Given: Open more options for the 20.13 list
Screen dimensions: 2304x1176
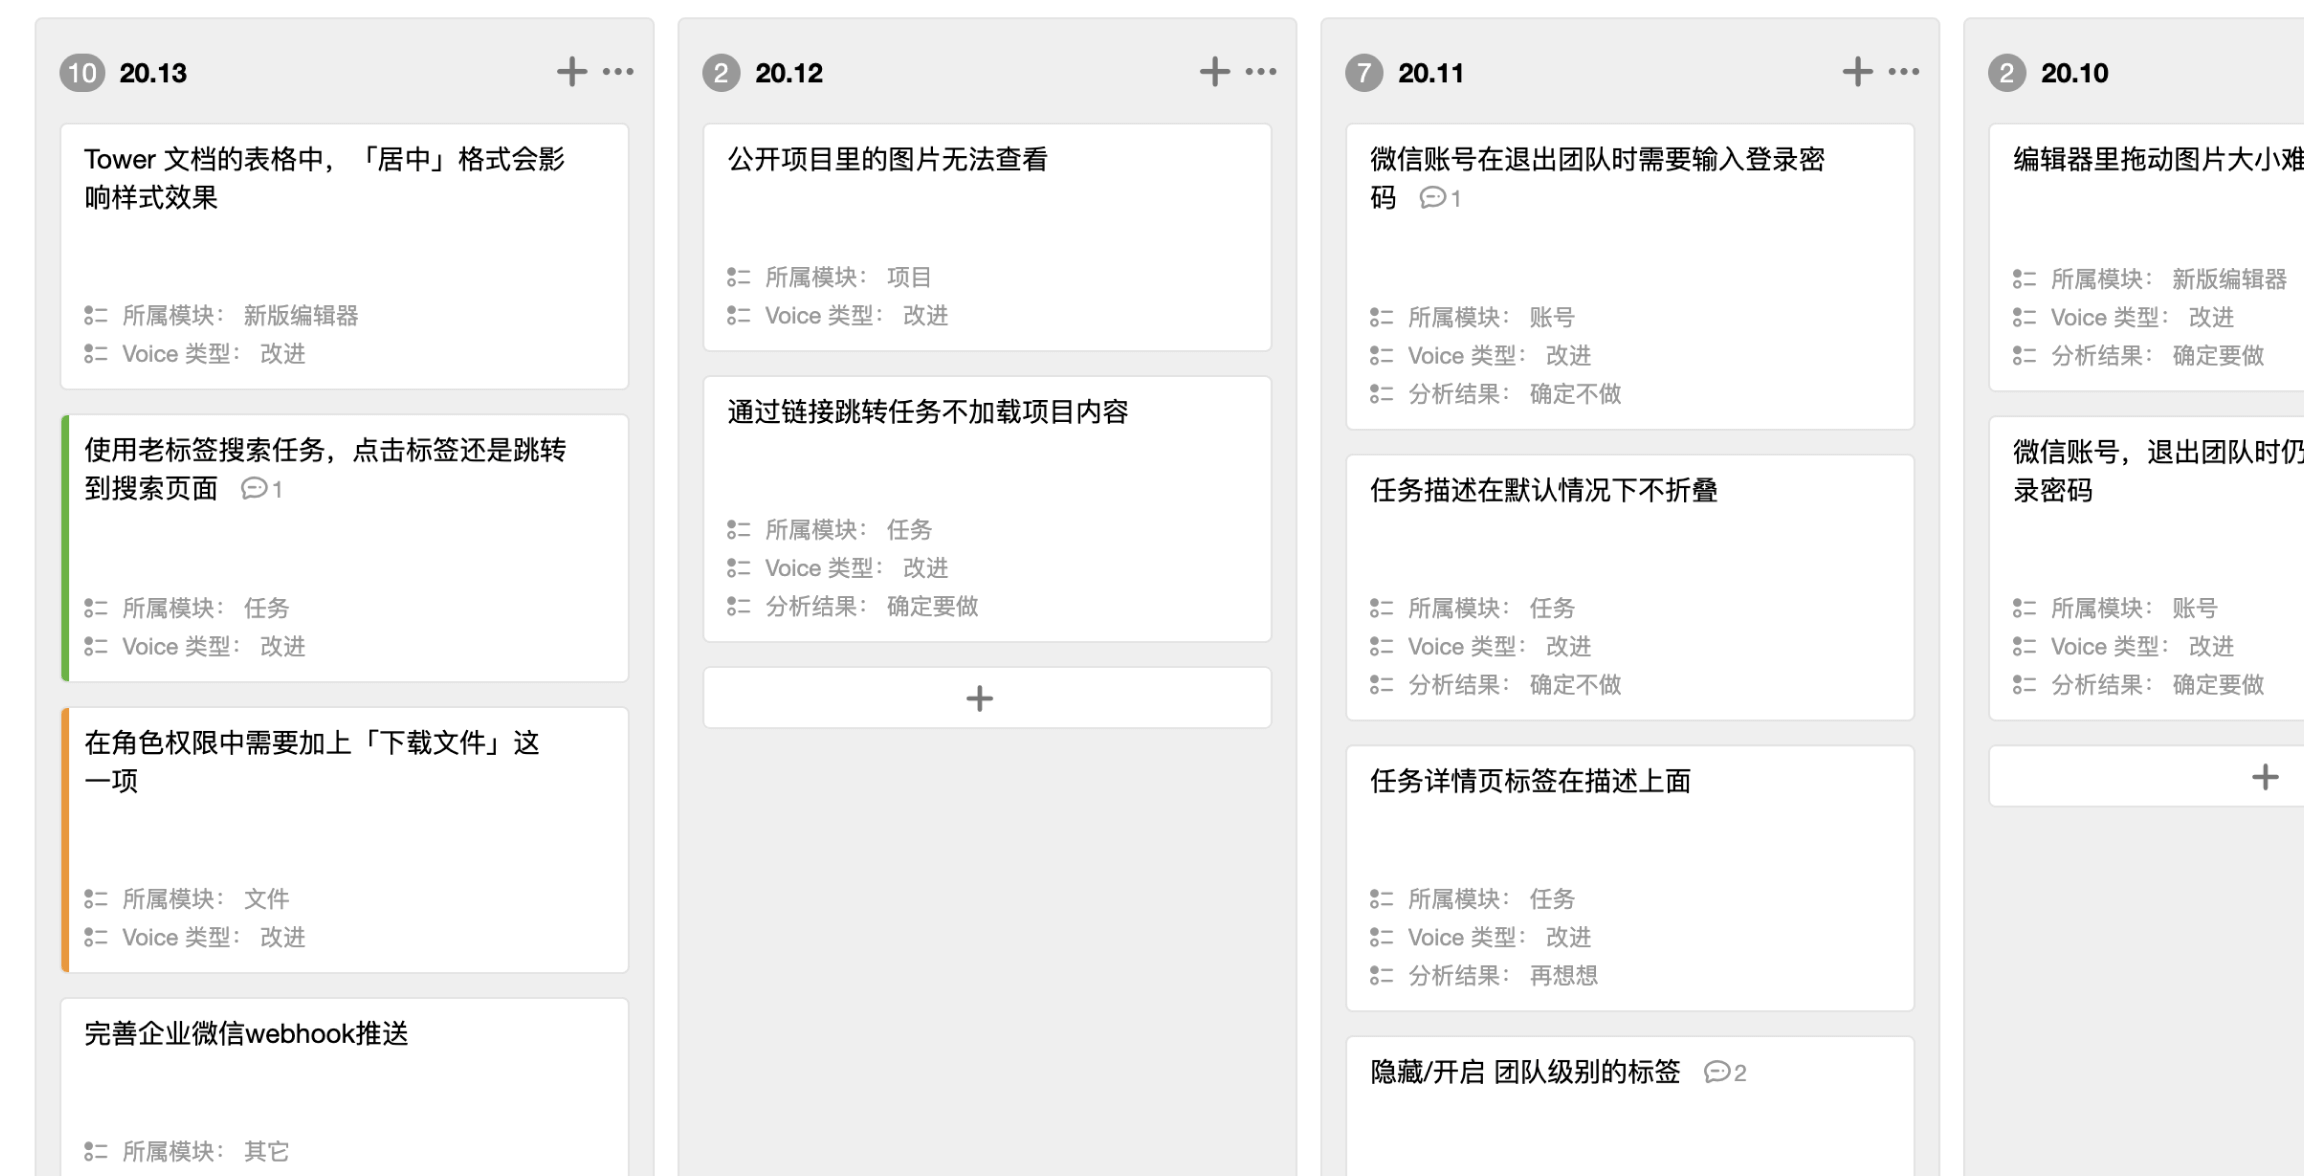Looking at the screenshot, I should [x=618, y=72].
